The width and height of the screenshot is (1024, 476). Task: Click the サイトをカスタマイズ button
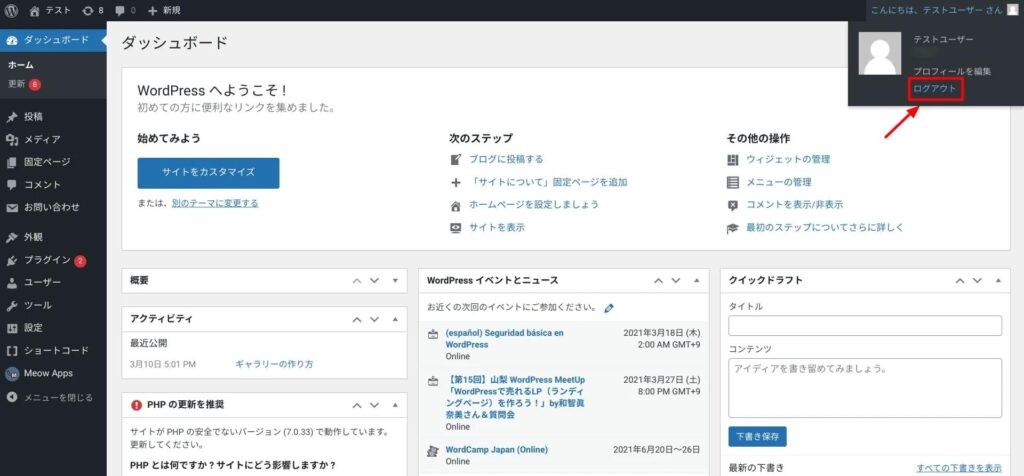pyautogui.click(x=208, y=172)
